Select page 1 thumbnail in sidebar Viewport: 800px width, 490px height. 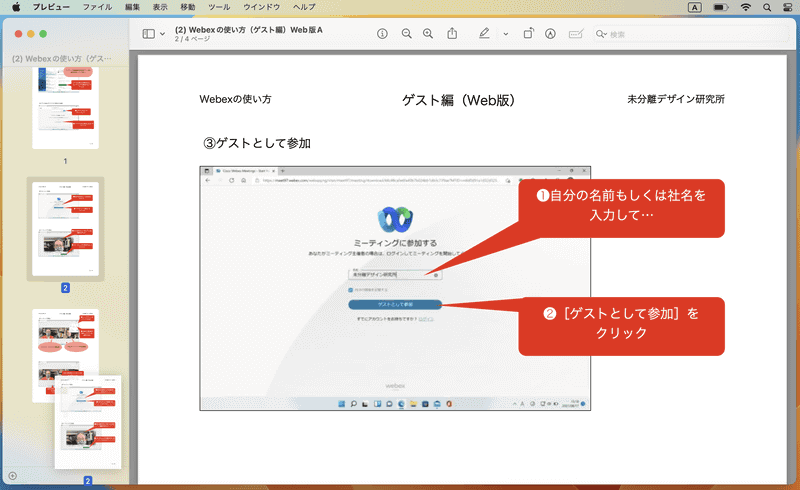coord(65,108)
